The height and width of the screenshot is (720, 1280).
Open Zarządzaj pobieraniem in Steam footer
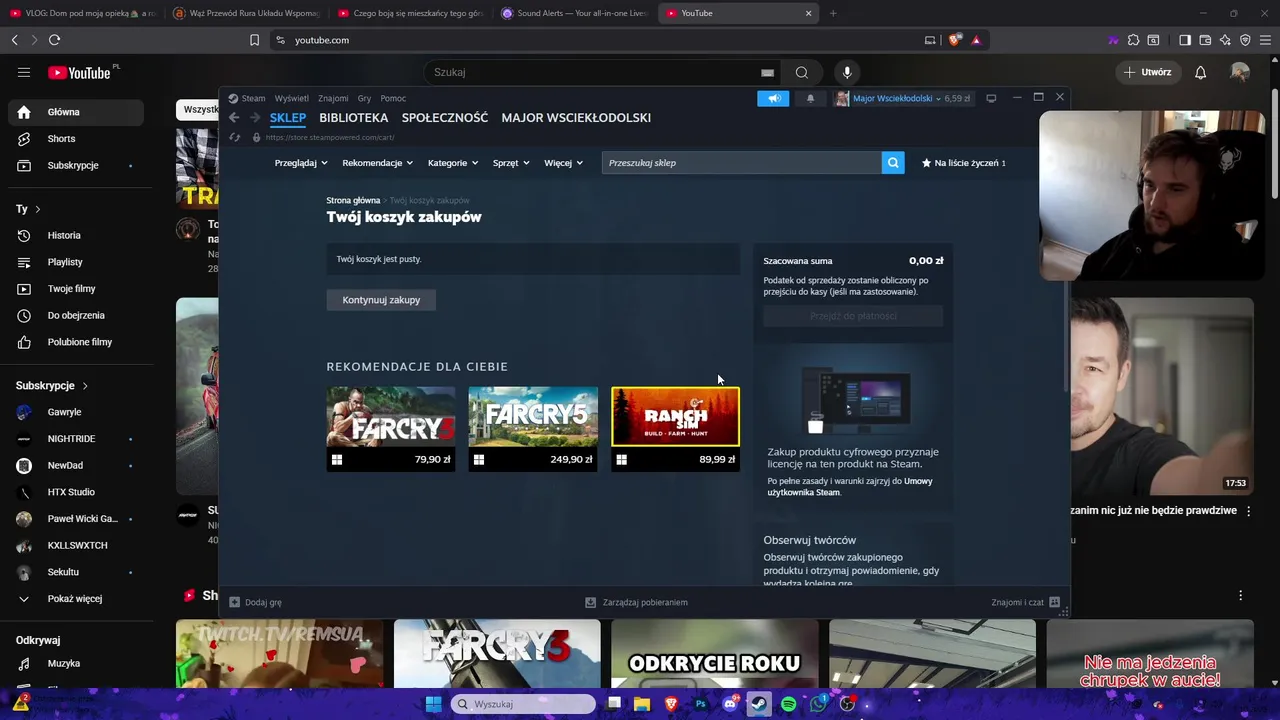(x=637, y=603)
